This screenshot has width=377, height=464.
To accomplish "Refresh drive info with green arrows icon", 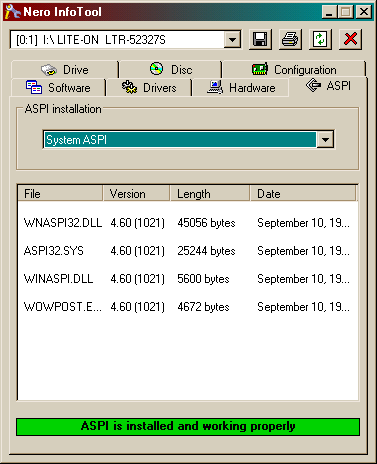I will click(x=320, y=40).
